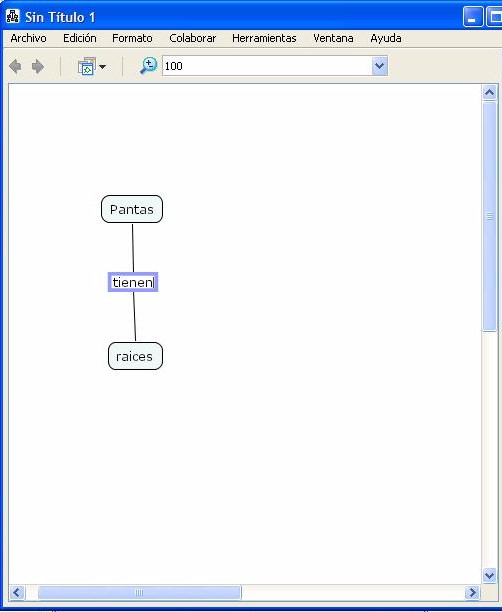Open the Ventana menu
This screenshot has height=612, width=502.
[333, 38]
